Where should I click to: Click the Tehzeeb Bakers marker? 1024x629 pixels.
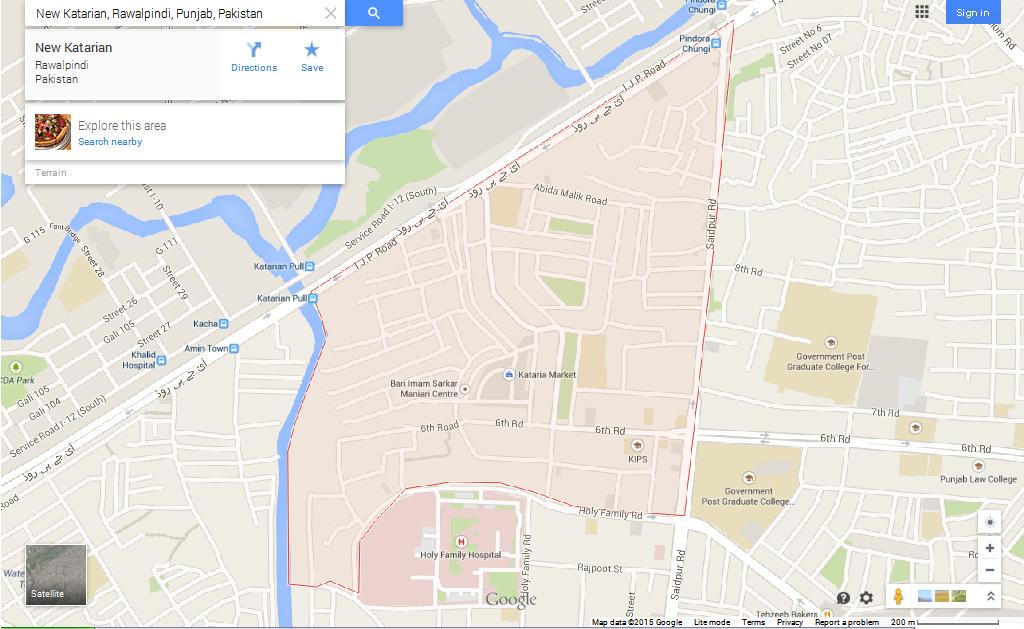pos(827,614)
